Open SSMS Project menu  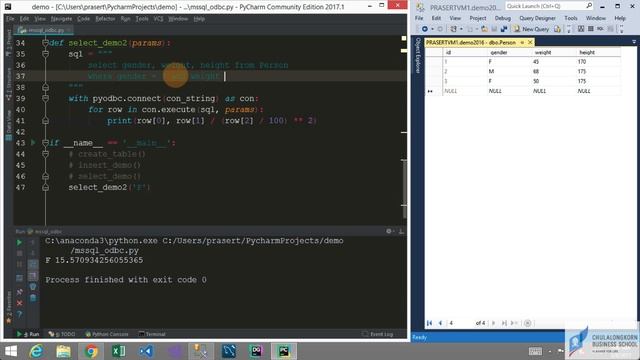tap(478, 18)
